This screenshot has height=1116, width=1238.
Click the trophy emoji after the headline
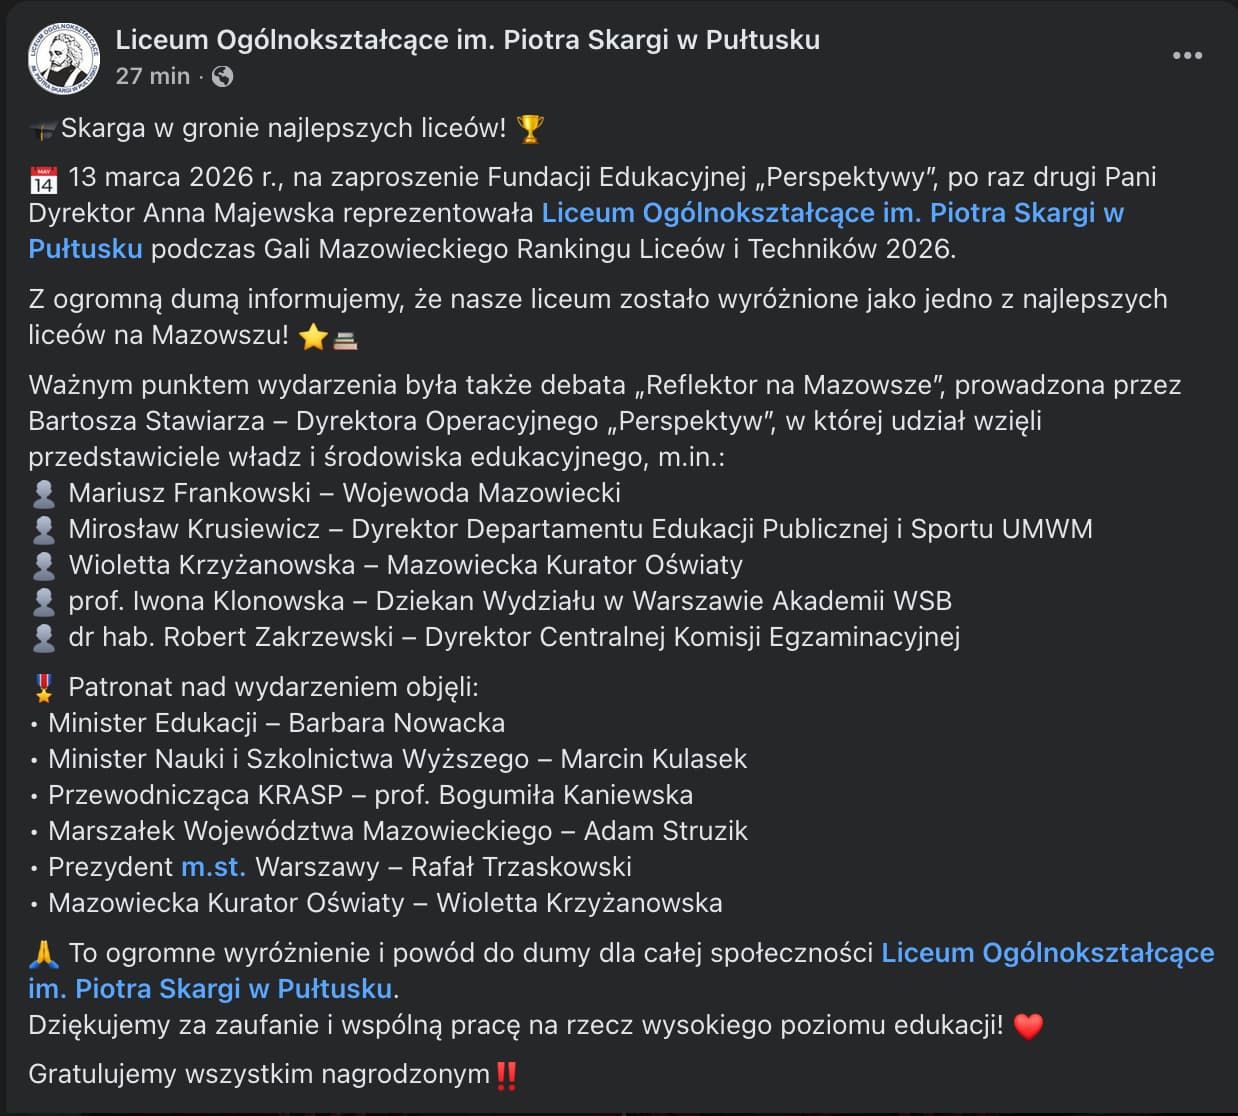coord(530,129)
